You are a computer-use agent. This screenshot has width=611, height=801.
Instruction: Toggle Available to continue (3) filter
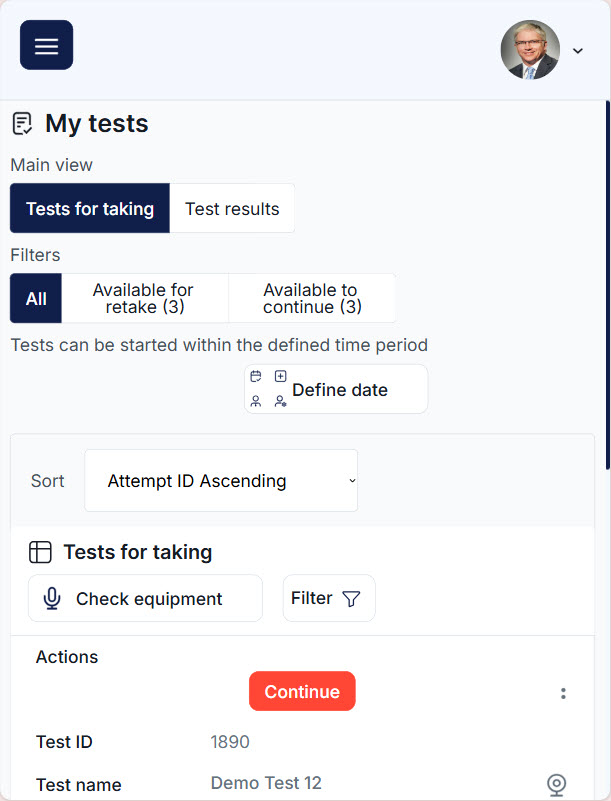pos(312,299)
